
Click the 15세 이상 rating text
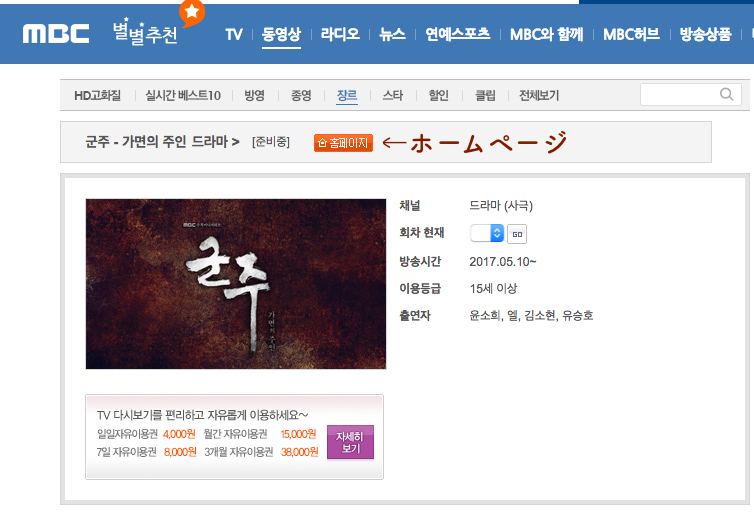click(x=493, y=289)
